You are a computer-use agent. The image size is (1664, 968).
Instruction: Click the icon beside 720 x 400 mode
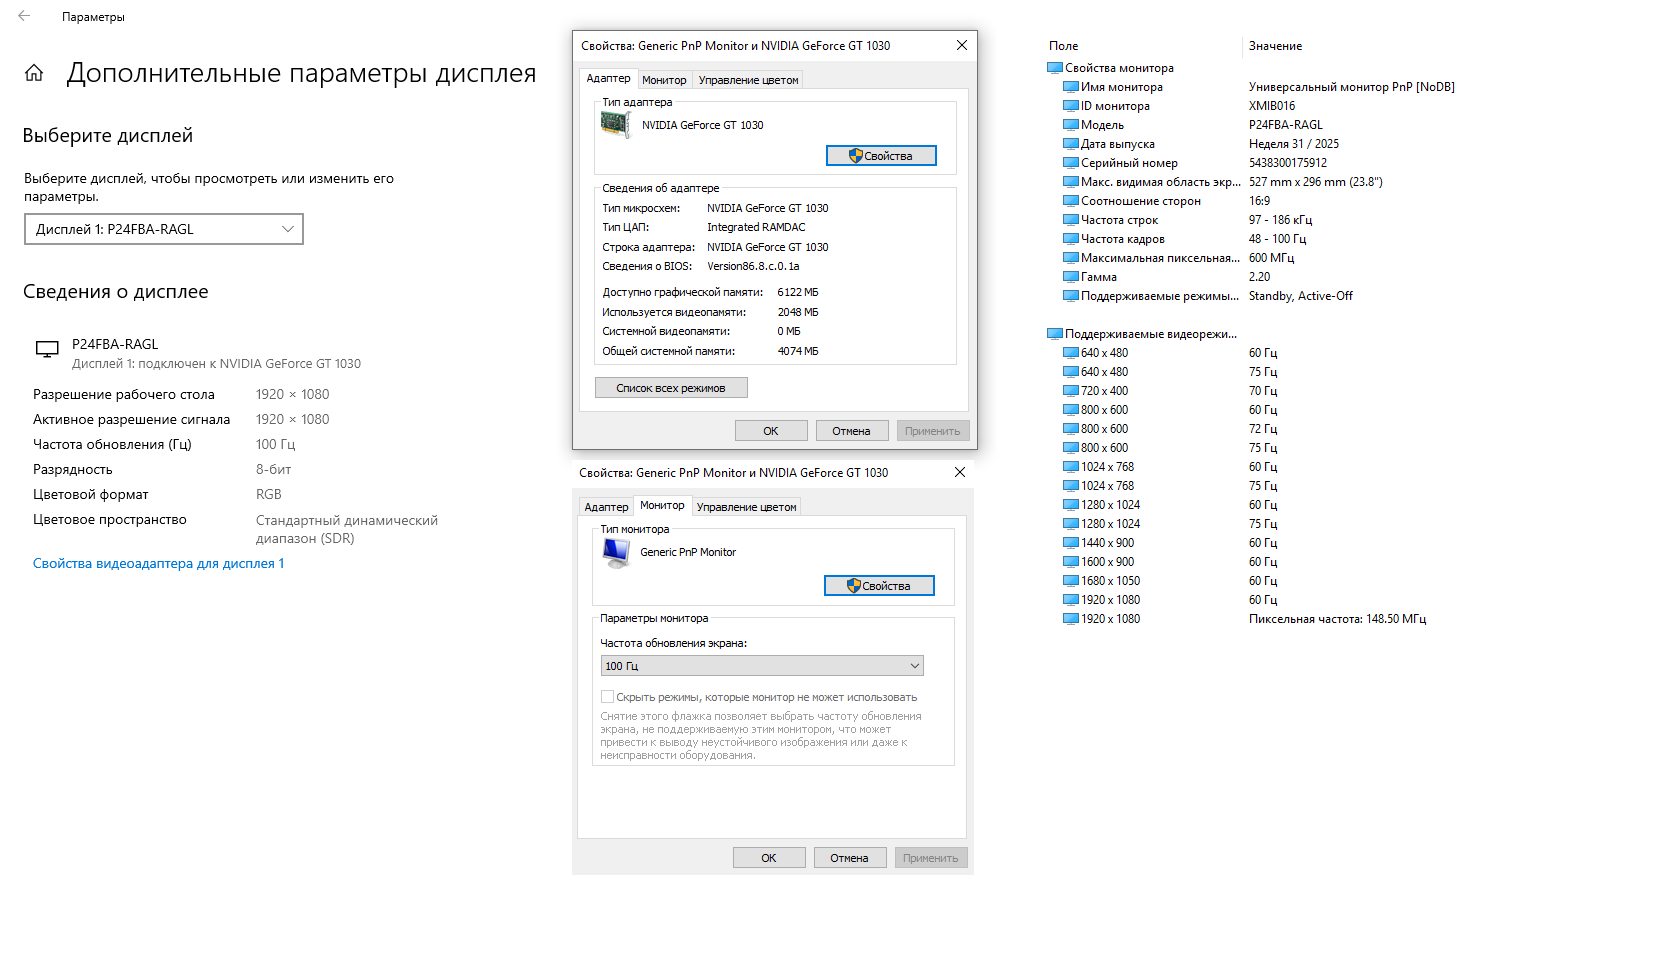tap(1070, 391)
